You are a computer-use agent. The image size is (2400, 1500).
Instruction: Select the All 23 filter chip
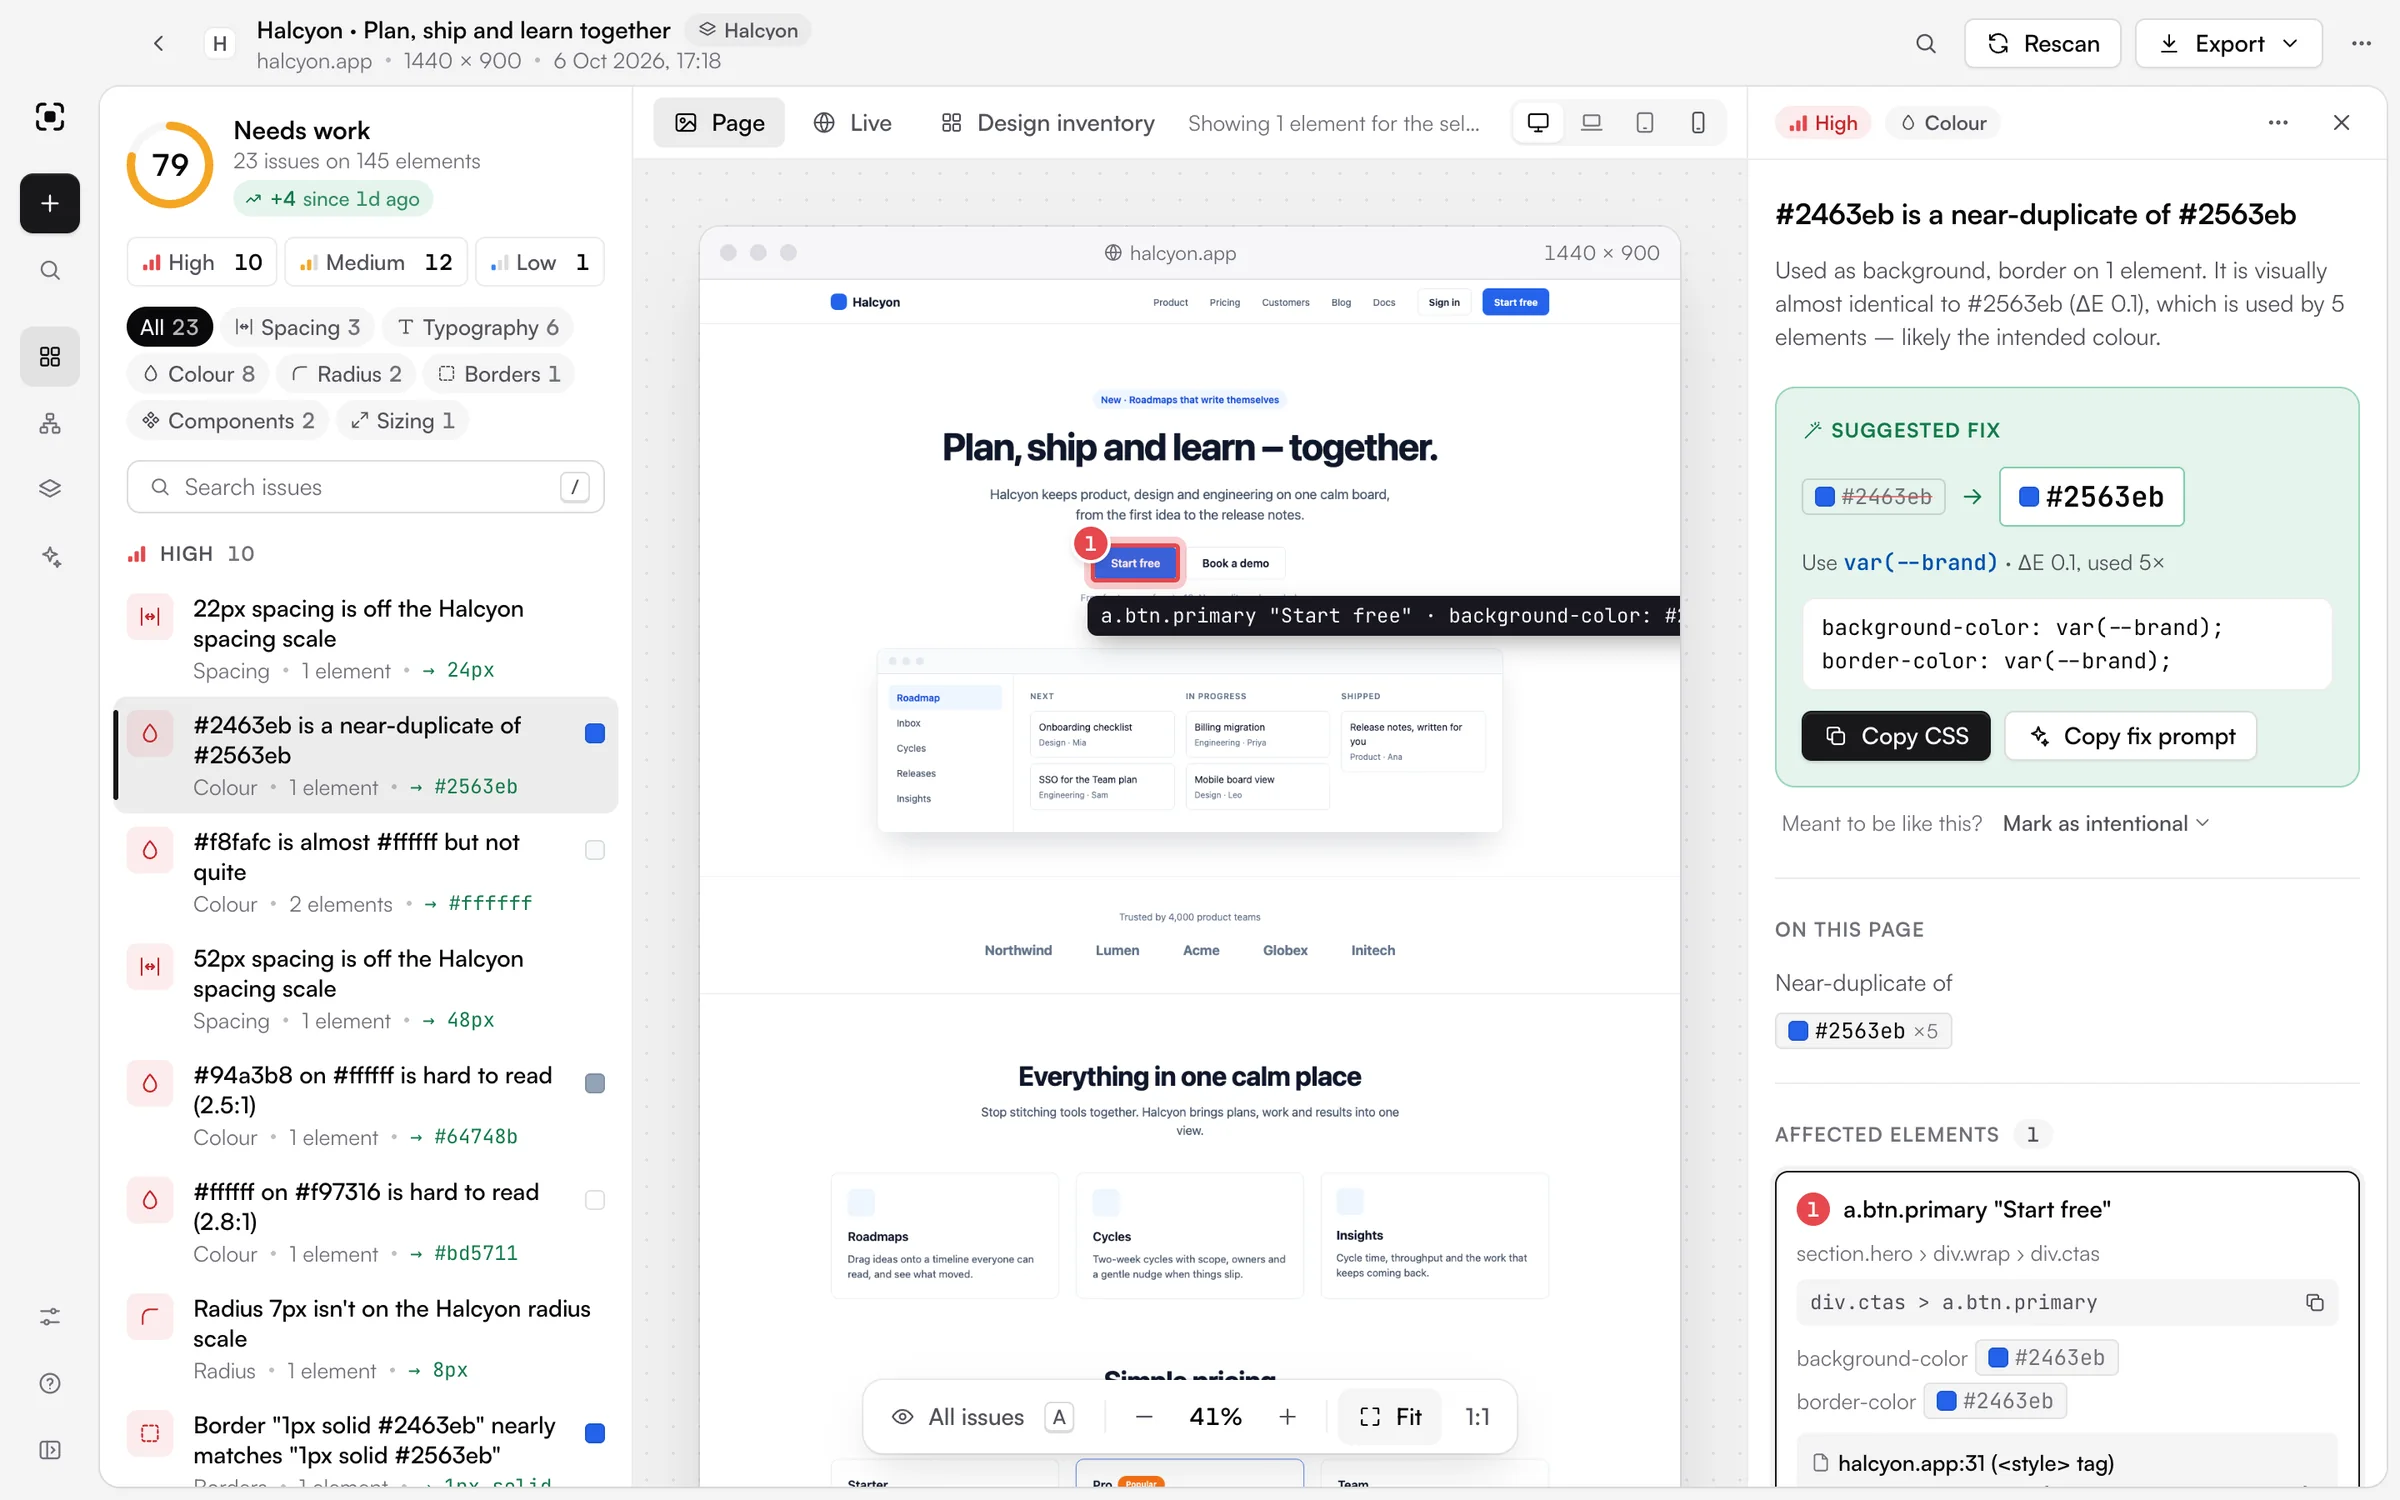click(x=169, y=327)
